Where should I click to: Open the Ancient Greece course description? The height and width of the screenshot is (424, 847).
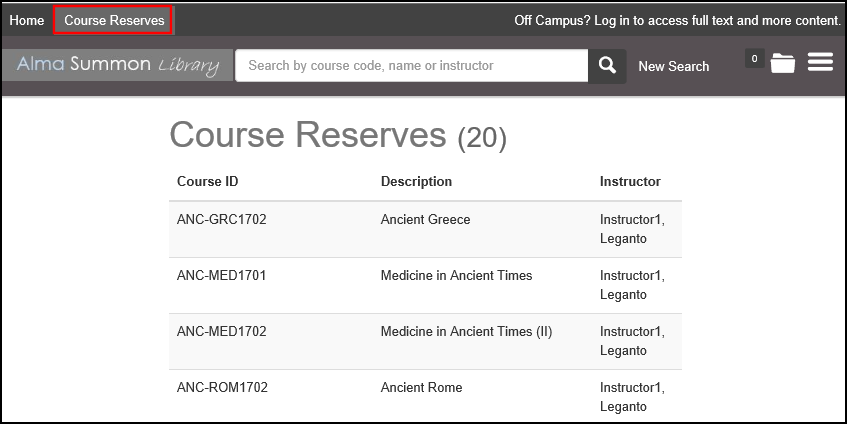425,219
